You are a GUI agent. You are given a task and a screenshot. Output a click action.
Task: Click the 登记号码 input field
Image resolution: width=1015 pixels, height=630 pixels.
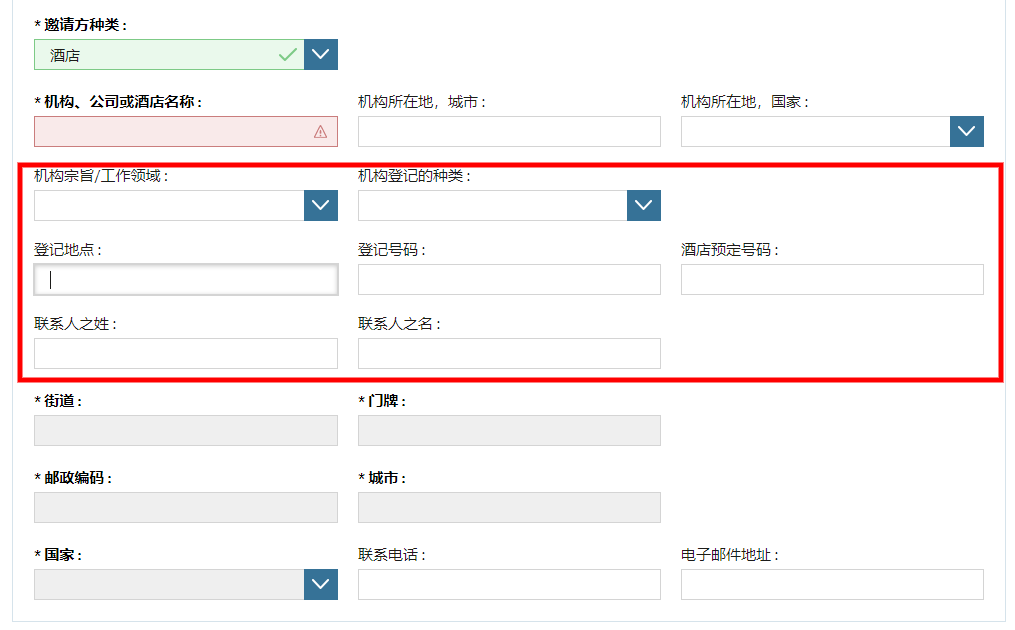click(509, 280)
